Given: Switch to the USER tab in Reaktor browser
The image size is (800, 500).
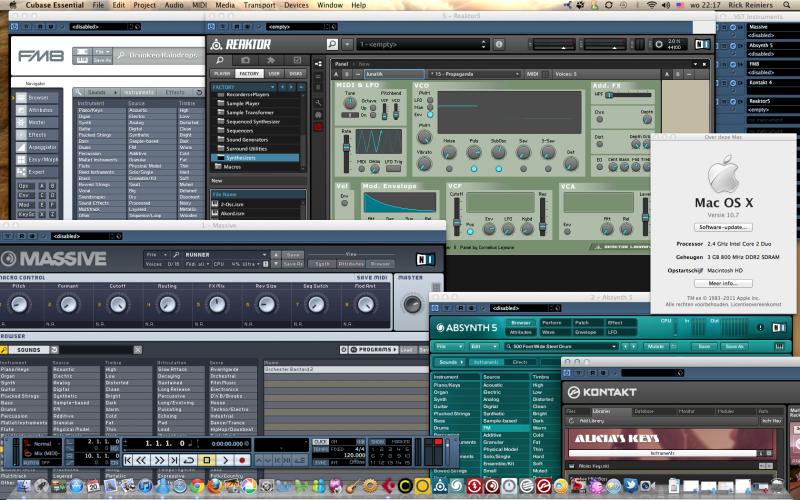Looking at the screenshot, I should [x=274, y=73].
